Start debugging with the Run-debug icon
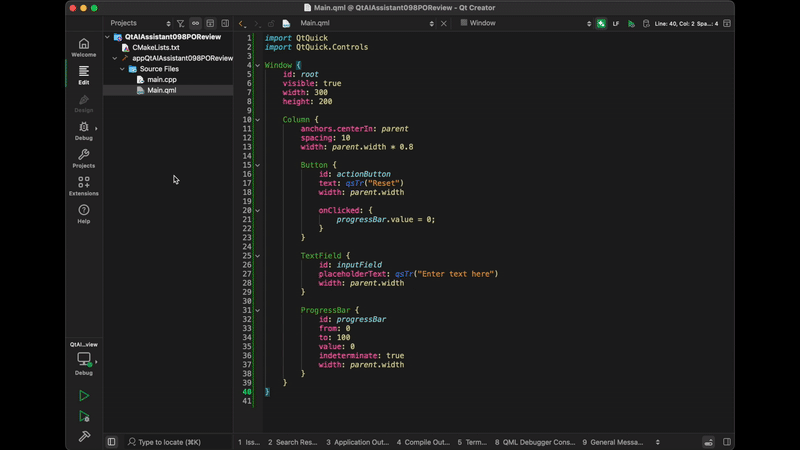The image size is (800, 450). tap(84, 416)
